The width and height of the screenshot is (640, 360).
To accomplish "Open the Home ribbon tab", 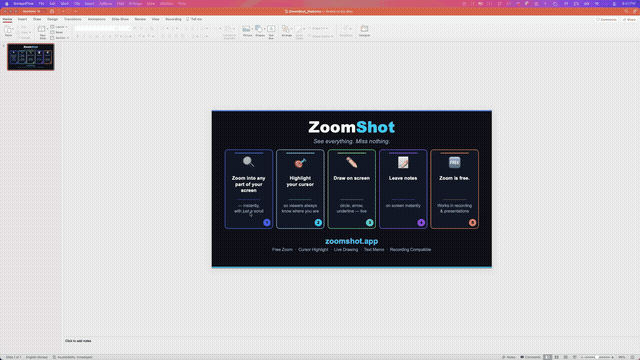I will point(7,19).
